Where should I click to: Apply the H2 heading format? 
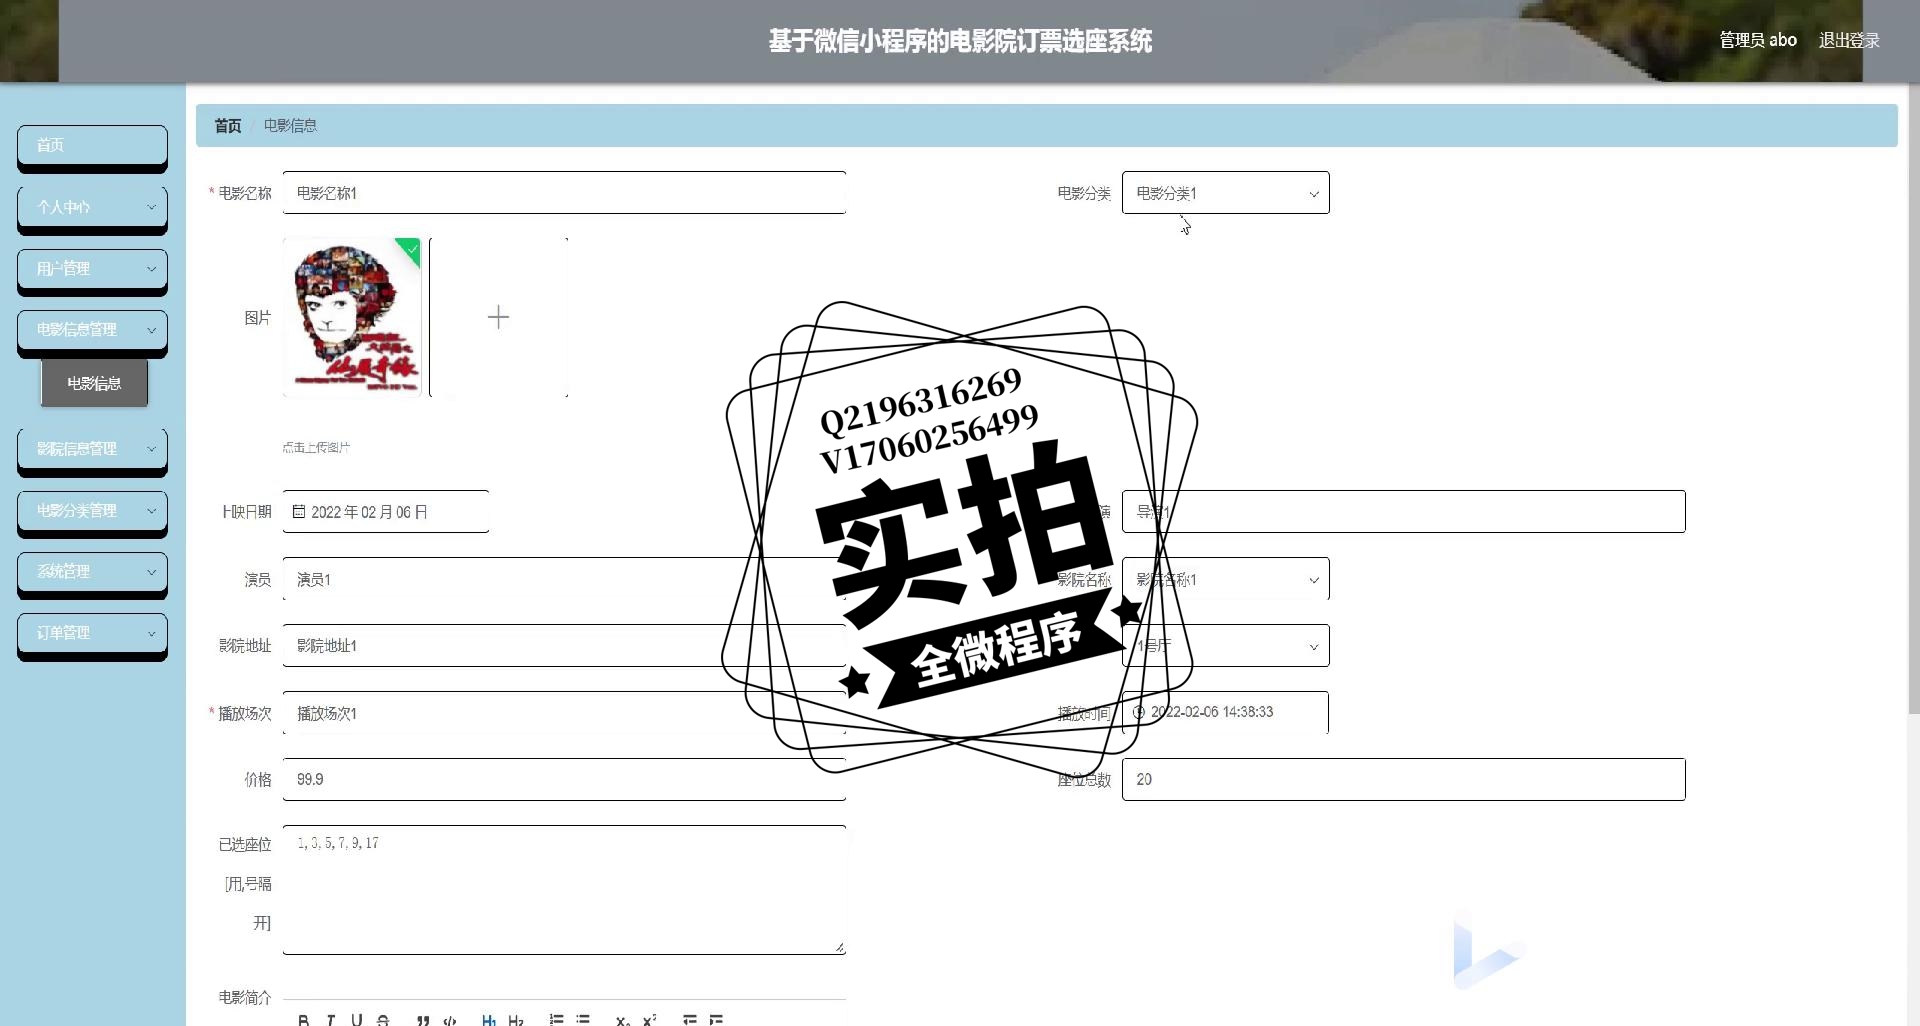pos(516,1020)
